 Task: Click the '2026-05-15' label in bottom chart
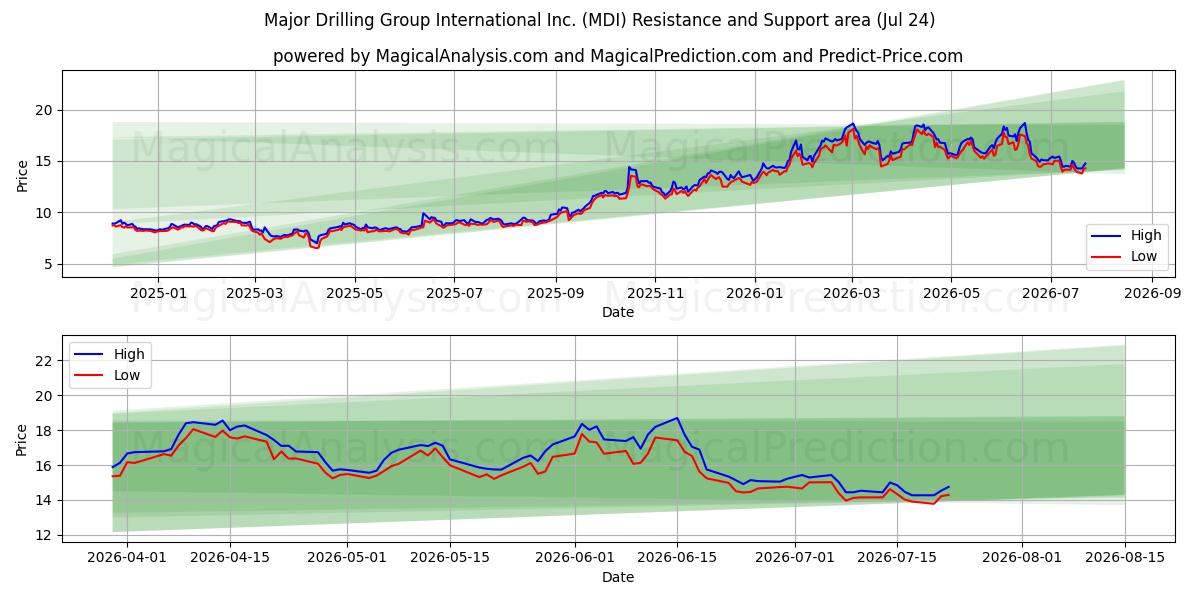coord(451,558)
